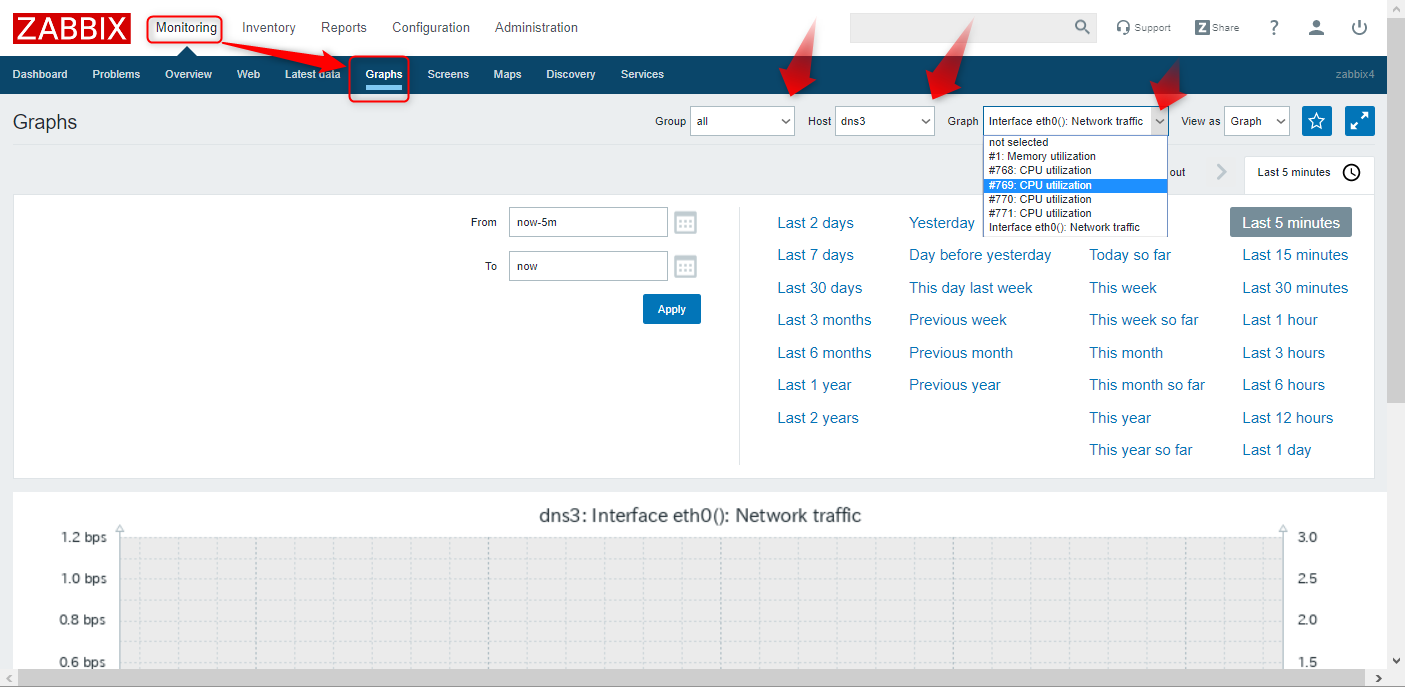Choose '#1: Memory utilization' option
This screenshot has width=1405, height=687.
1076,156
